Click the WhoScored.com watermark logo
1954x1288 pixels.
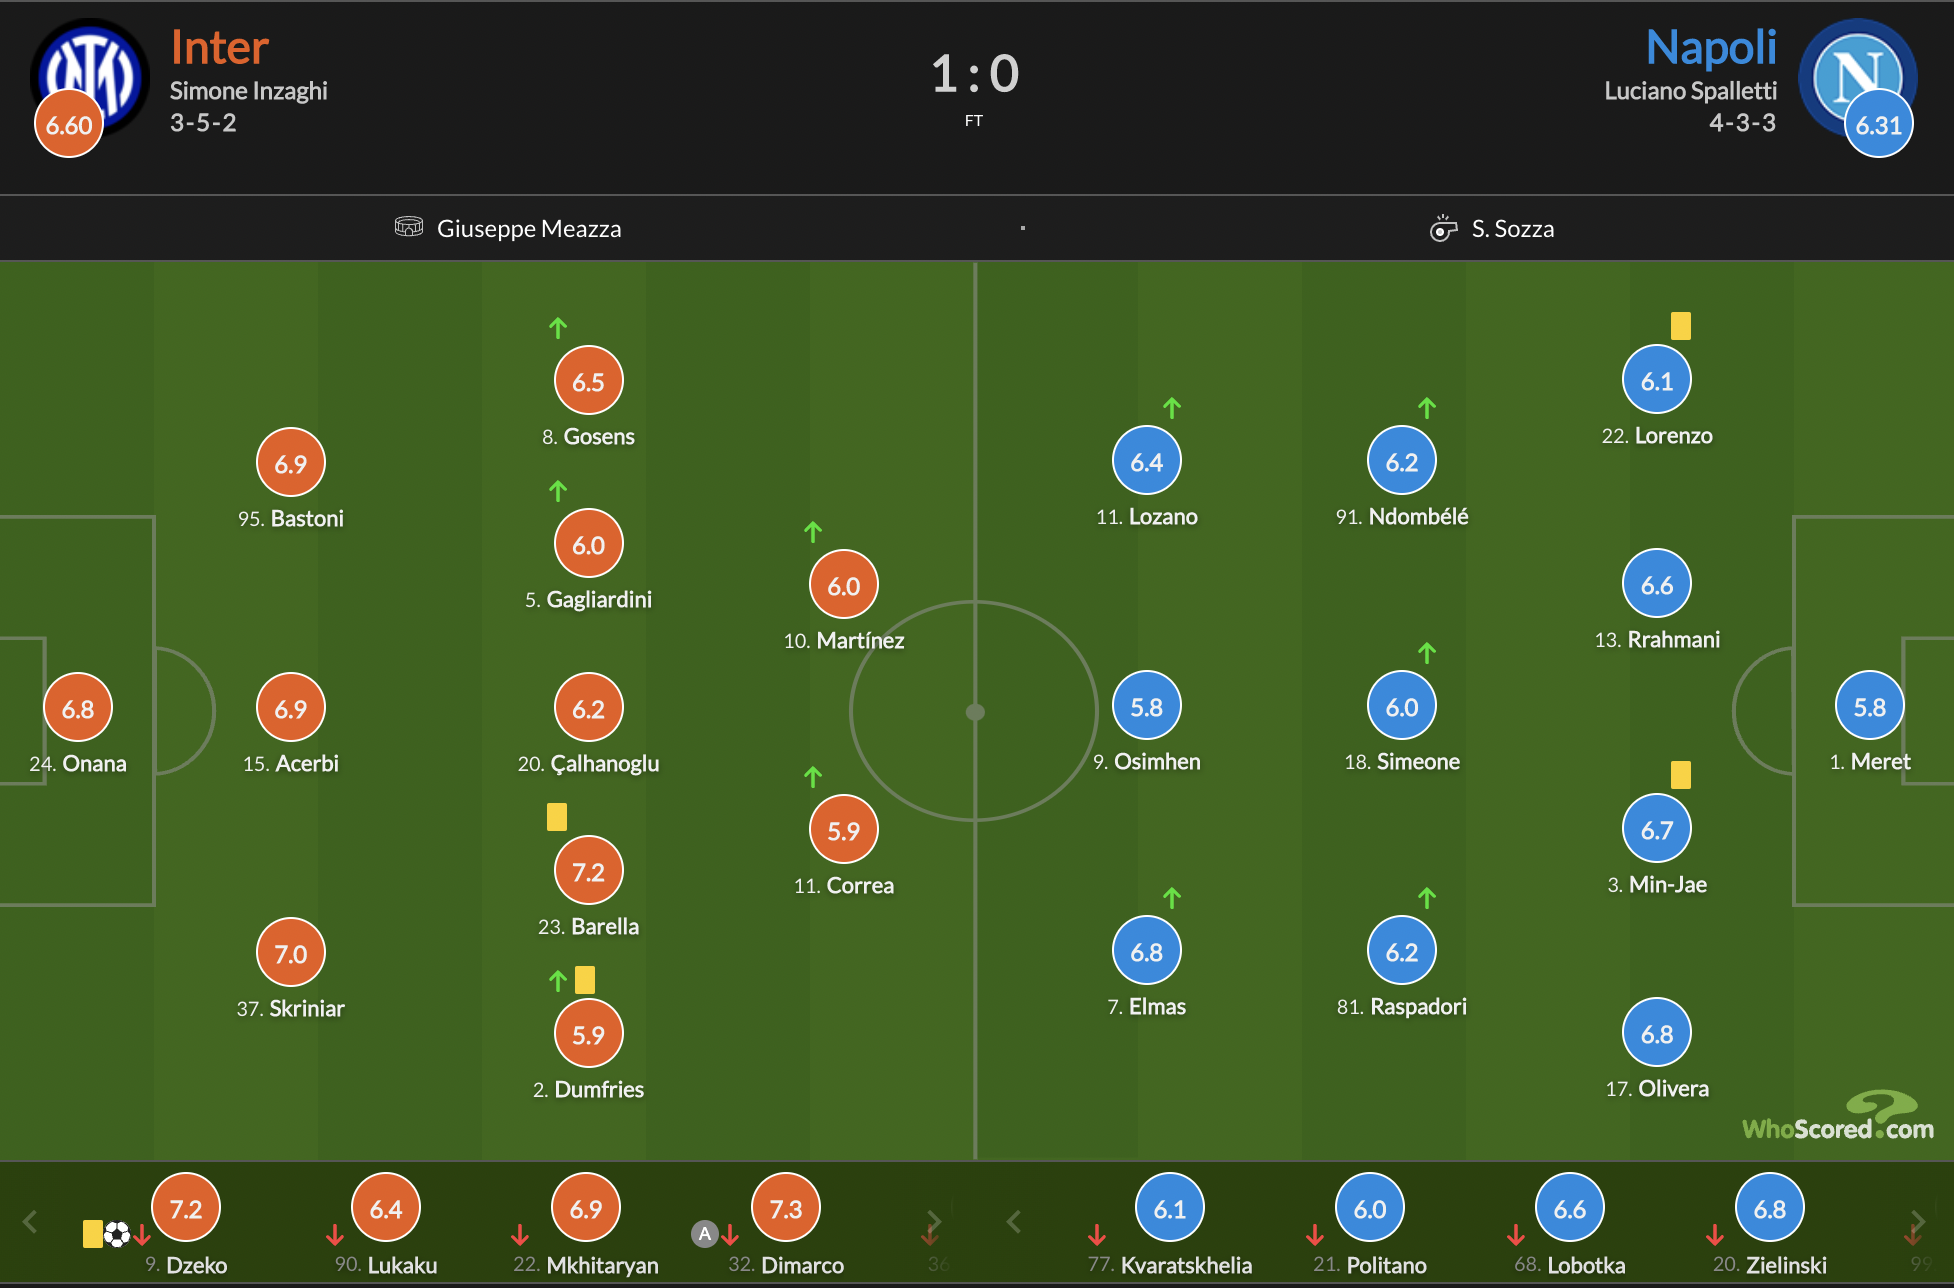click(1838, 1116)
